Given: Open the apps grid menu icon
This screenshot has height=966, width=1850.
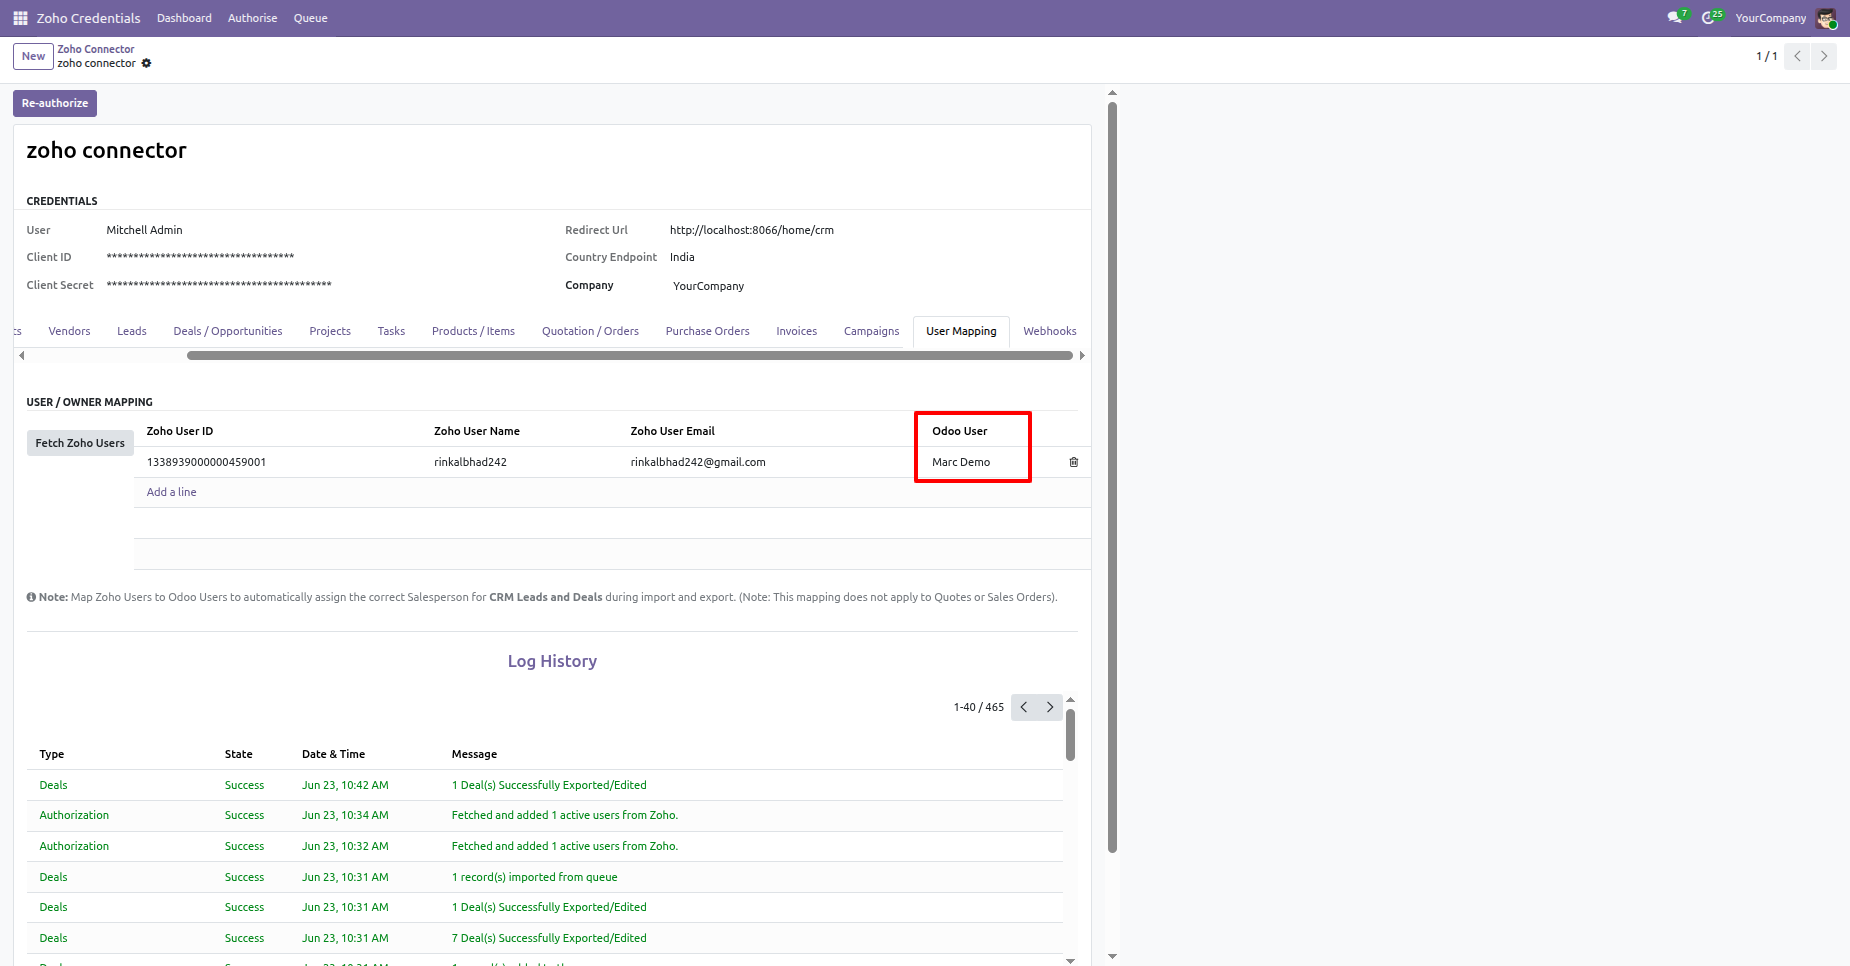Looking at the screenshot, I should (20, 18).
